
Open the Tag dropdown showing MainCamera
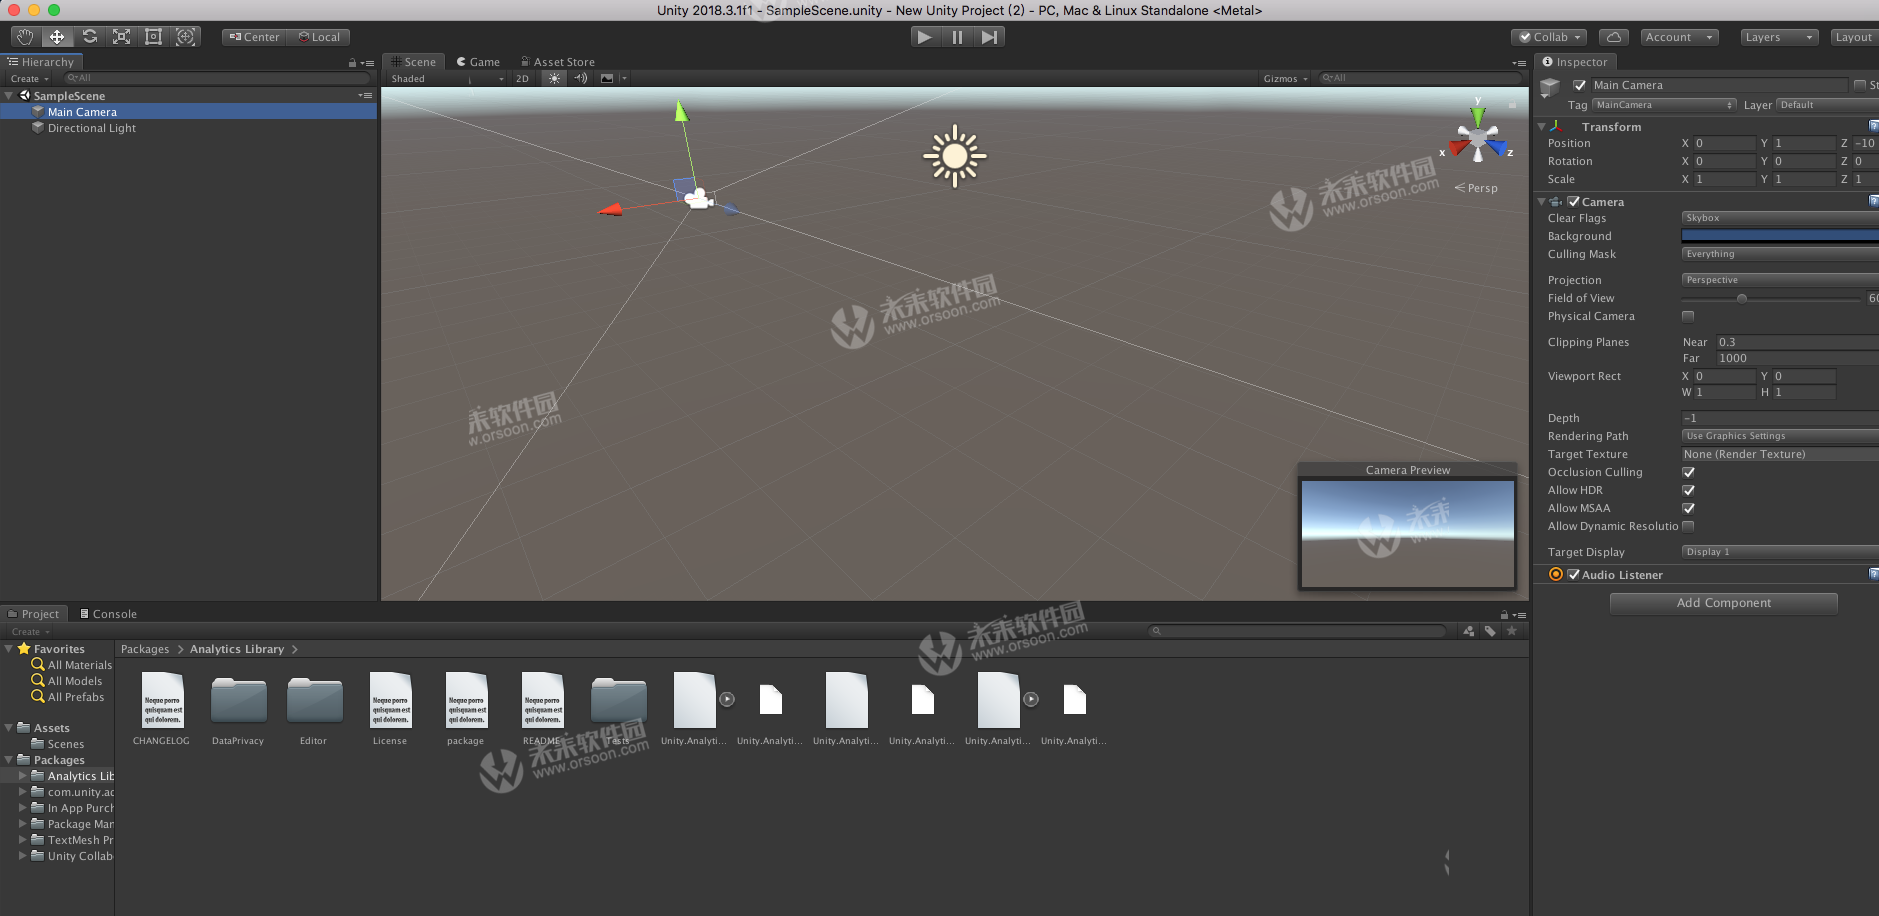[1664, 105]
